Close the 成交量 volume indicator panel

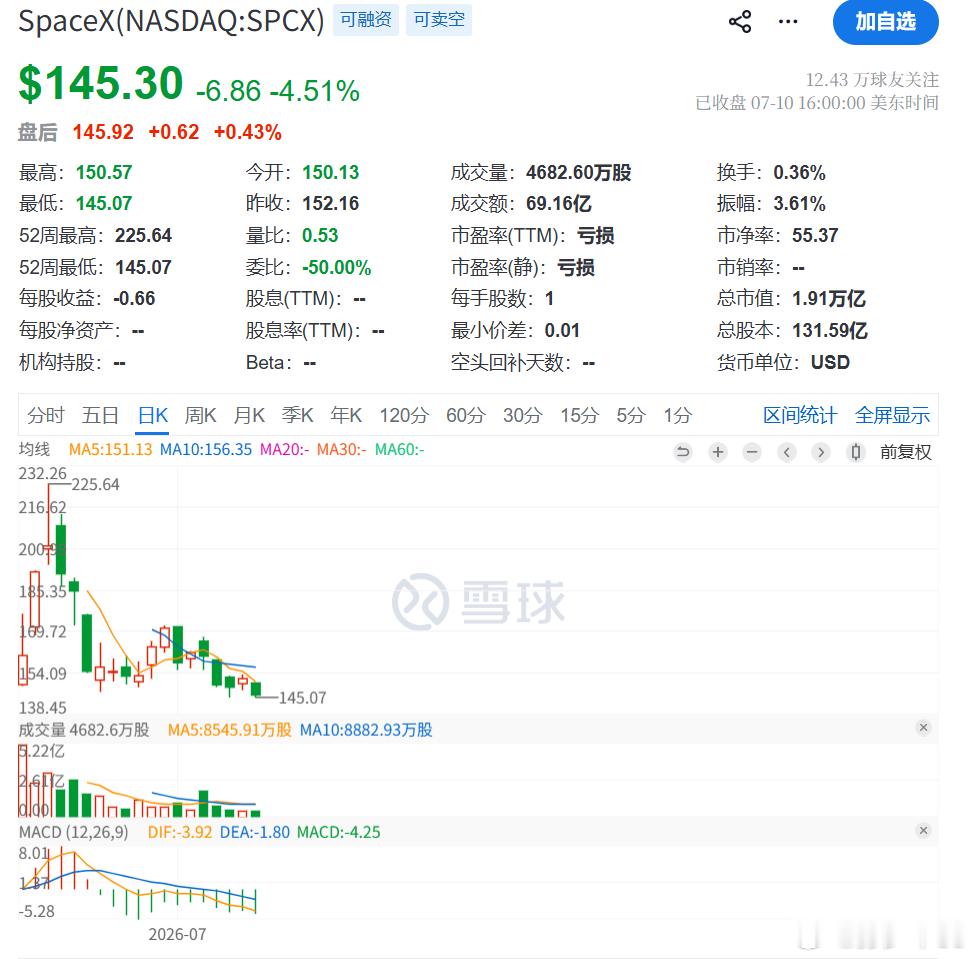pos(923,727)
